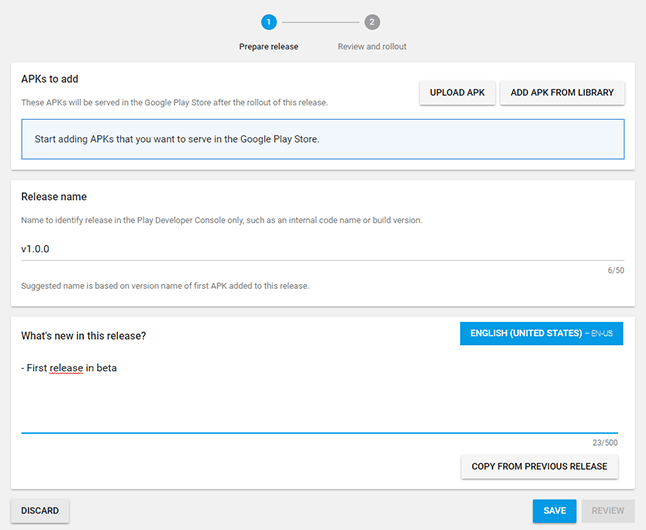Viewport: 646px width, 530px height.
Task: Click the greyed-out Review button
Action: tap(608, 511)
